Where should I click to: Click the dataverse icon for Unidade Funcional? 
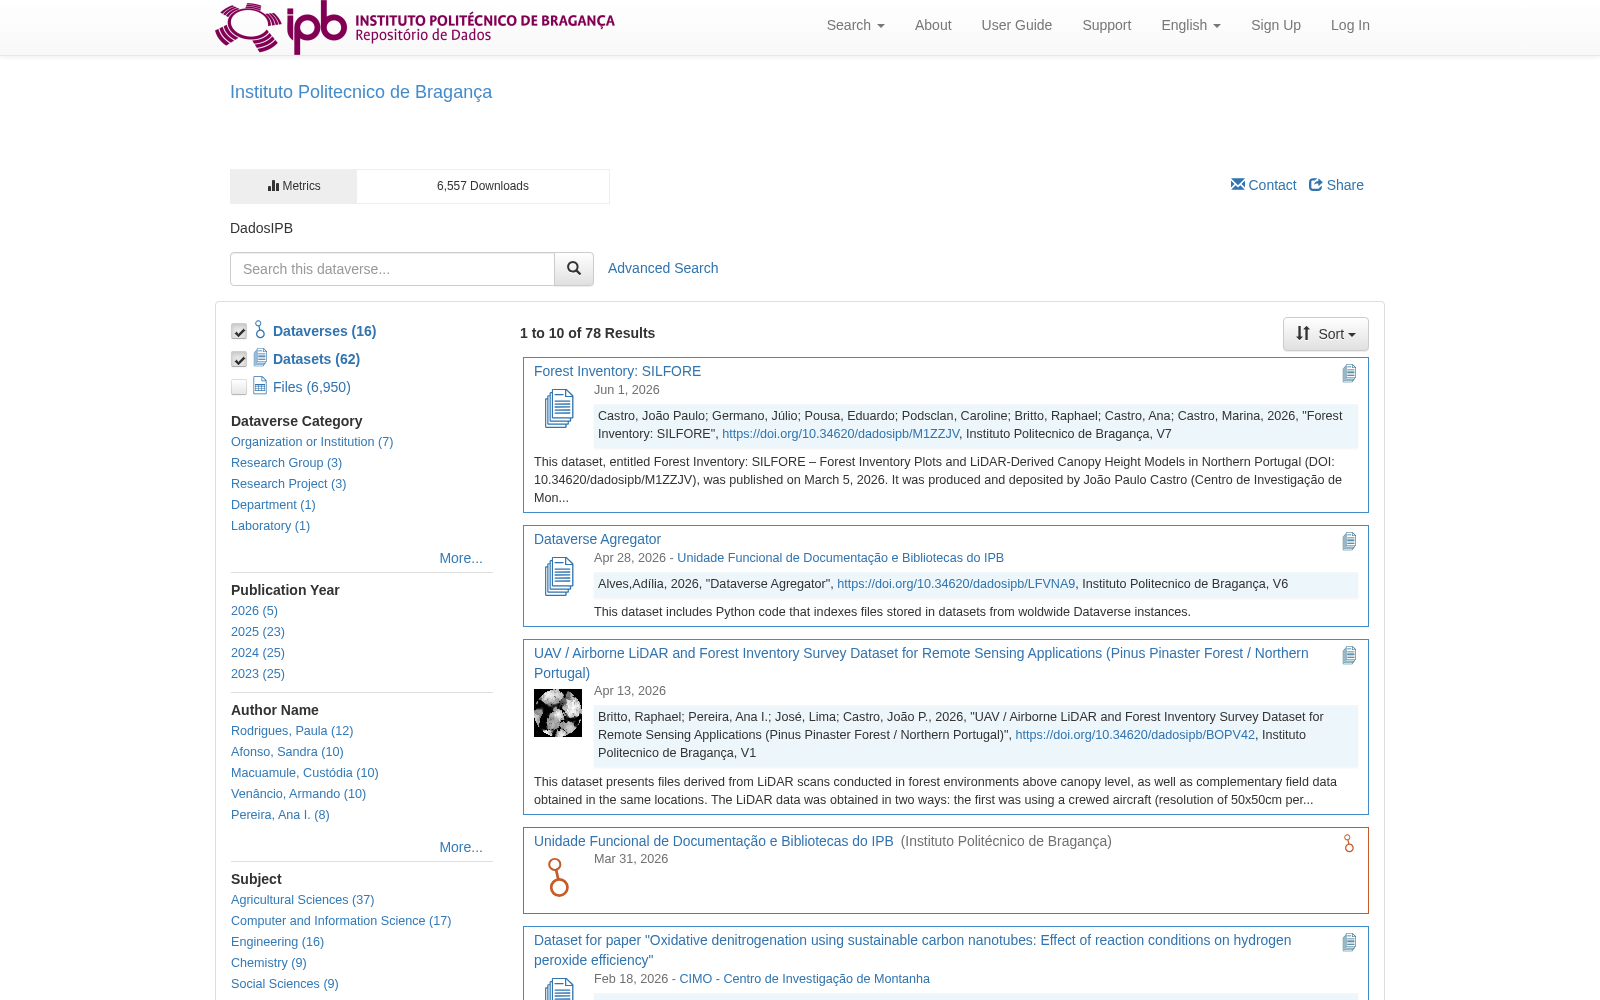tap(559, 877)
